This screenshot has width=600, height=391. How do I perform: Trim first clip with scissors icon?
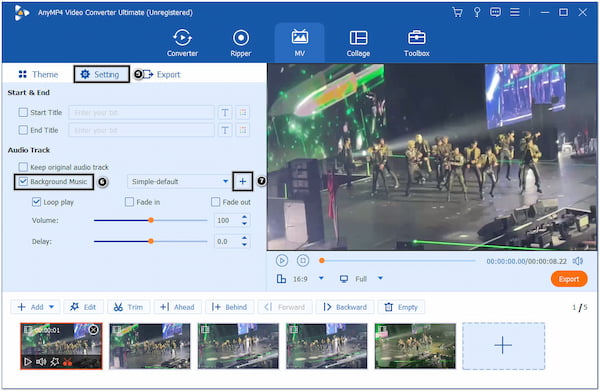click(x=68, y=362)
